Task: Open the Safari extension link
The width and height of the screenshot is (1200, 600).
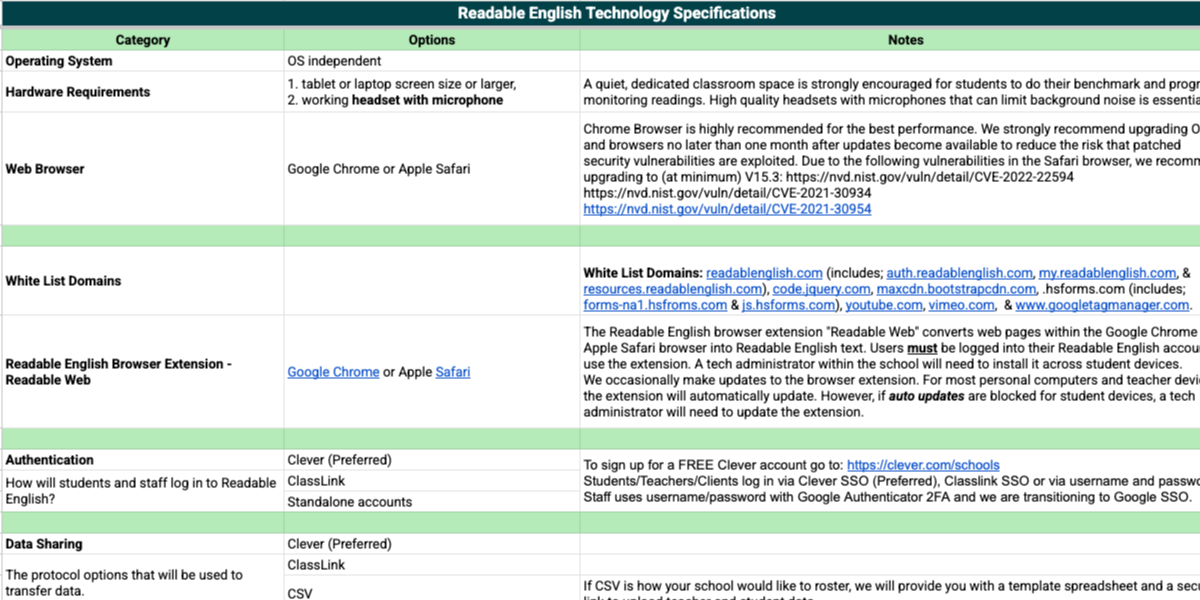Action: 453,372
